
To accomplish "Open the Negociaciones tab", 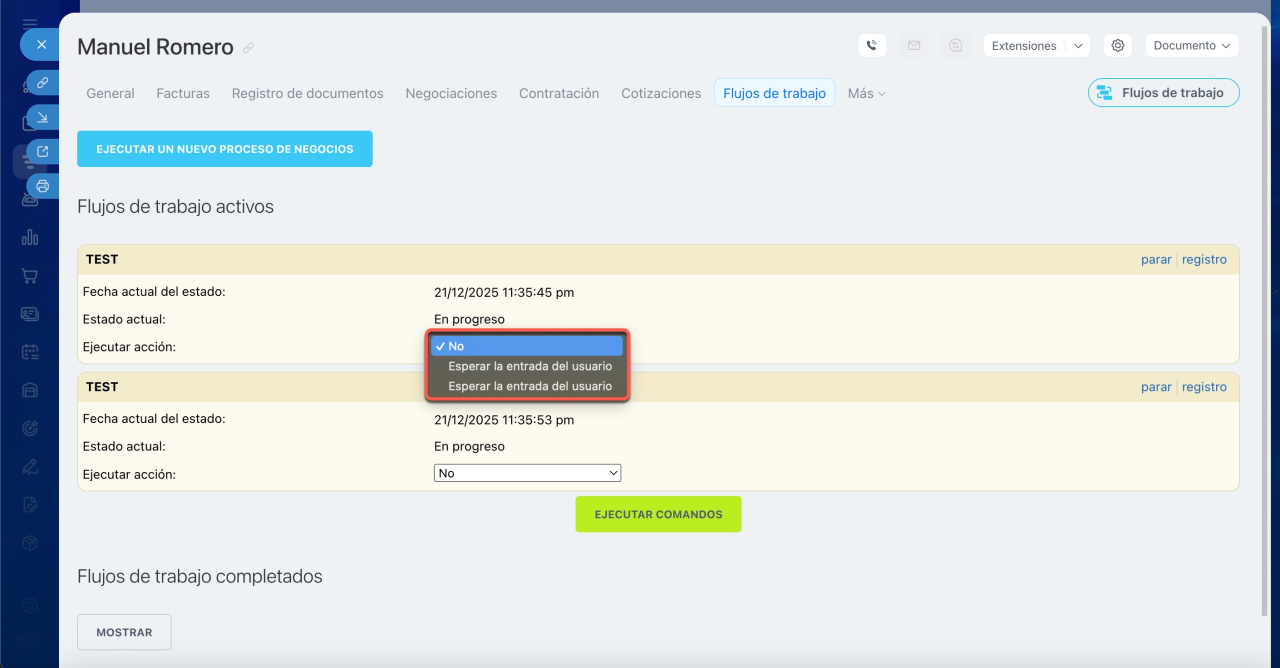I will click(451, 93).
